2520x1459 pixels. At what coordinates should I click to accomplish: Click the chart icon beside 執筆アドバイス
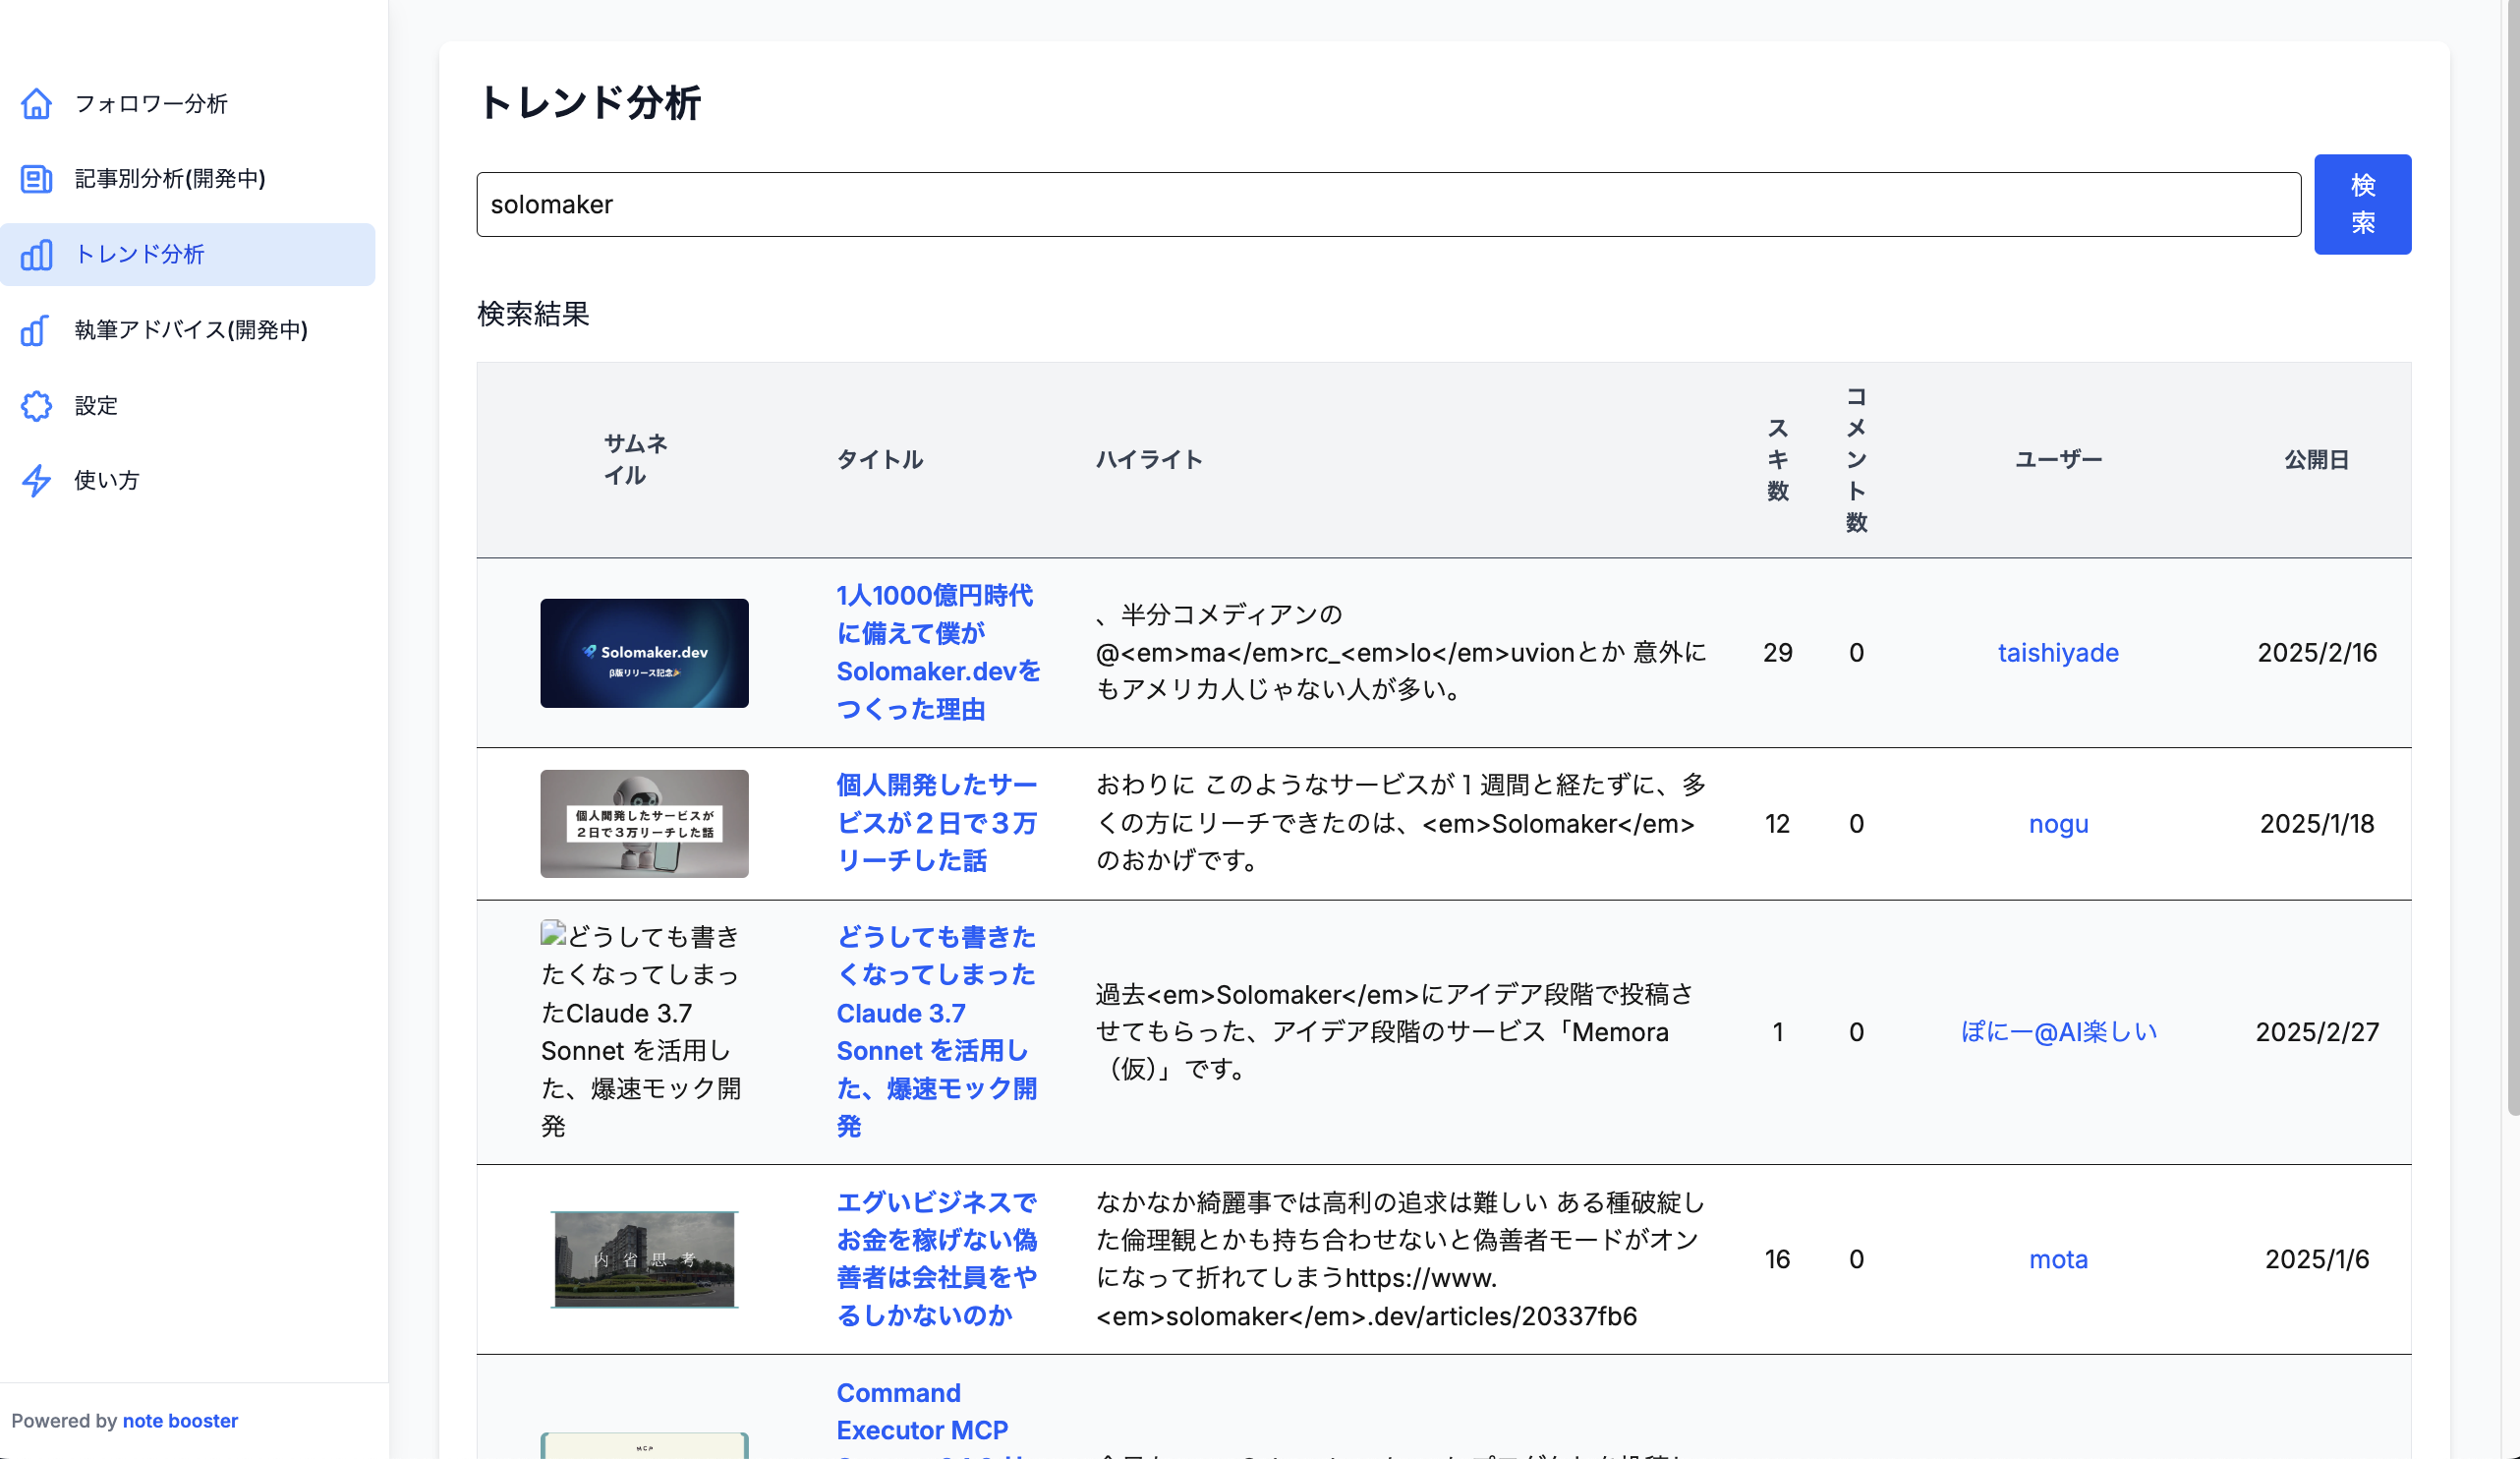click(x=36, y=330)
